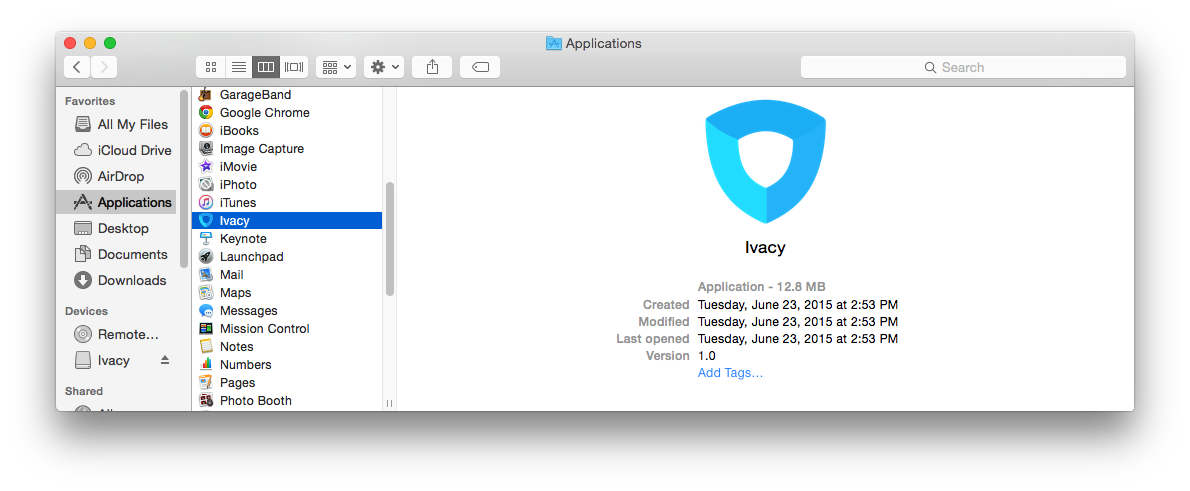Go back with the left arrow
This screenshot has height=491, width=1190.
pyautogui.click(x=77, y=67)
